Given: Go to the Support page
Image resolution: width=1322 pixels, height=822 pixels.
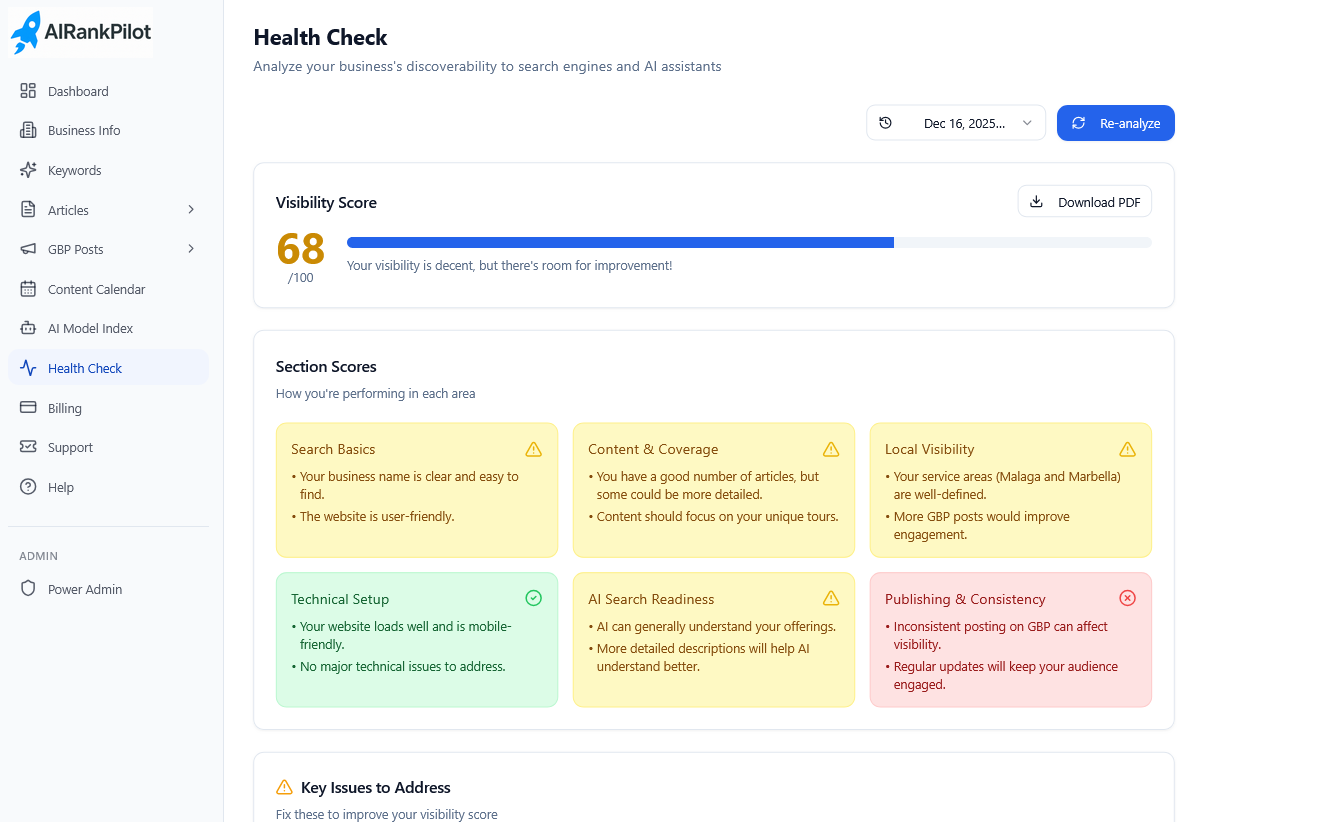Looking at the screenshot, I should 108,447.
